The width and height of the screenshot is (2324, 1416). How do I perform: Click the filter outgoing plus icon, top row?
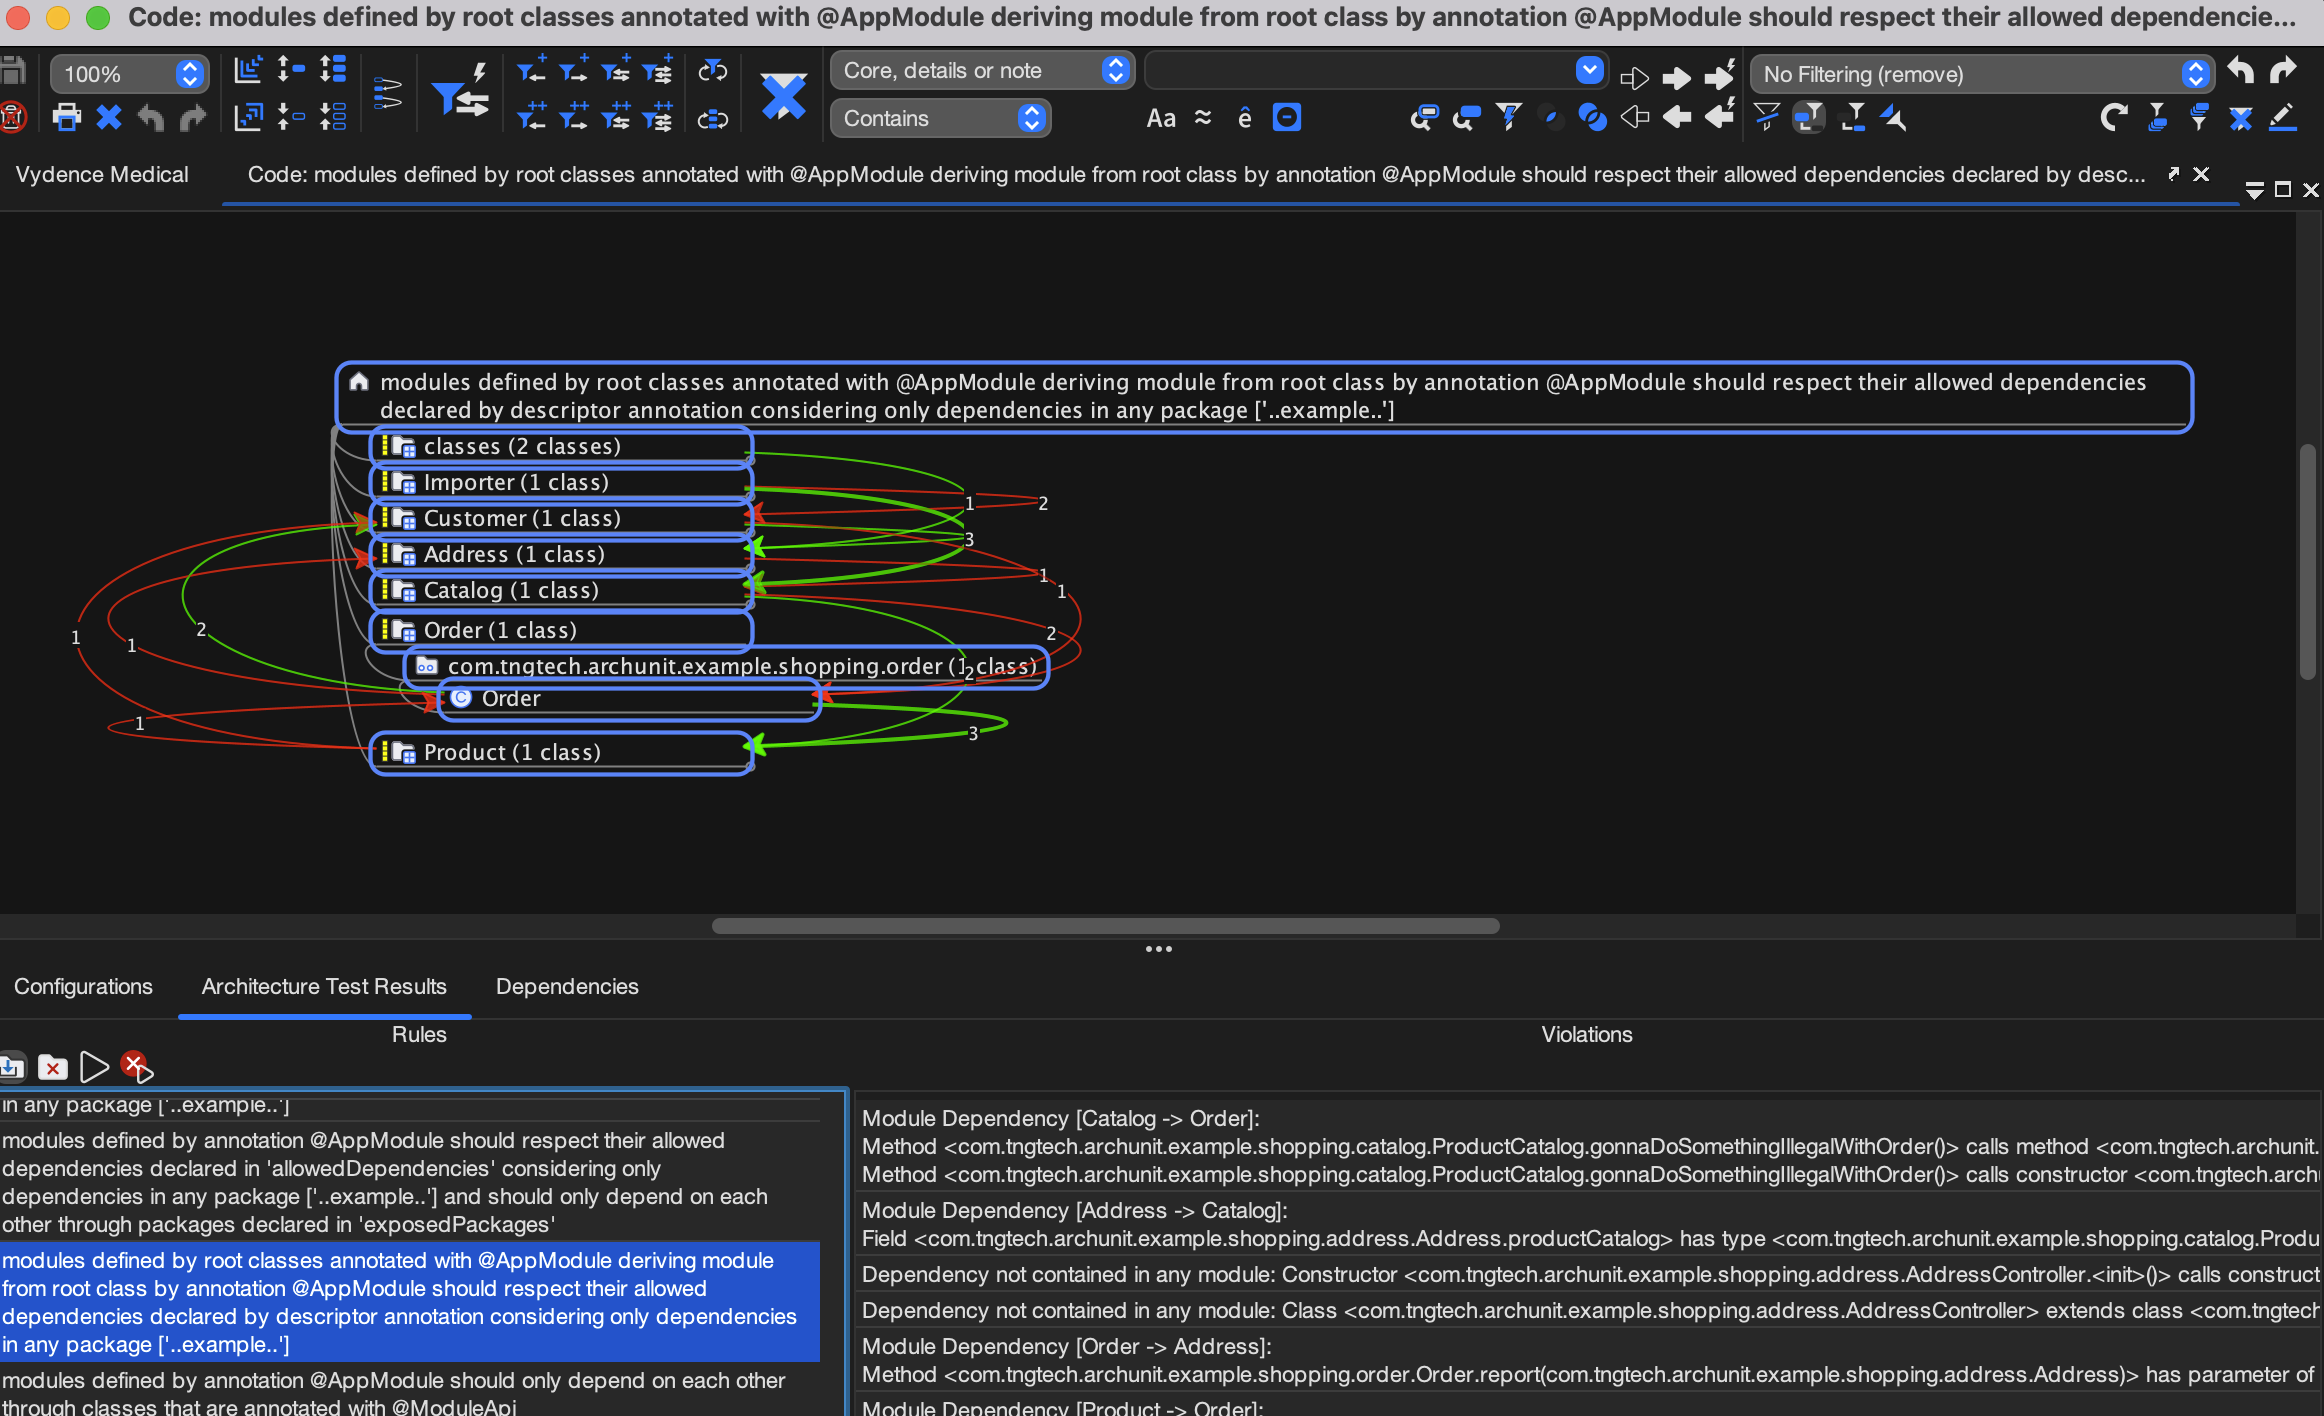(x=574, y=70)
